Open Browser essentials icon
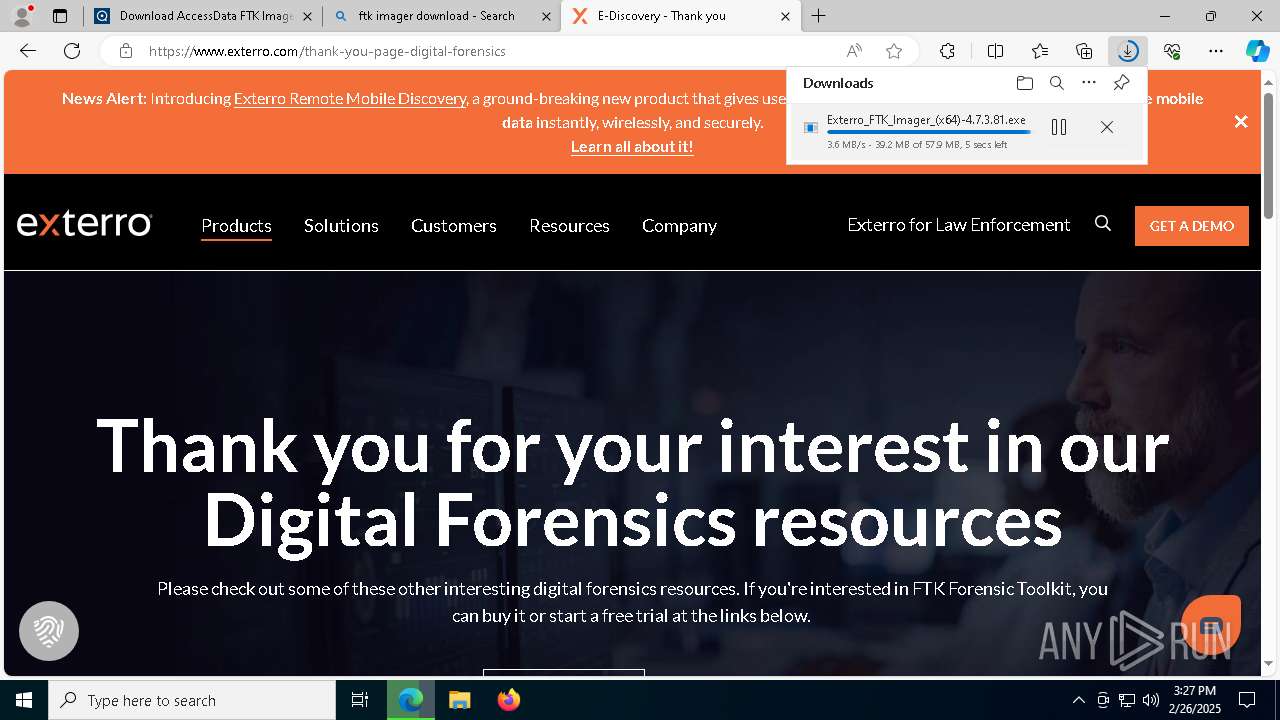Viewport: 1280px width, 720px height. (1172, 51)
